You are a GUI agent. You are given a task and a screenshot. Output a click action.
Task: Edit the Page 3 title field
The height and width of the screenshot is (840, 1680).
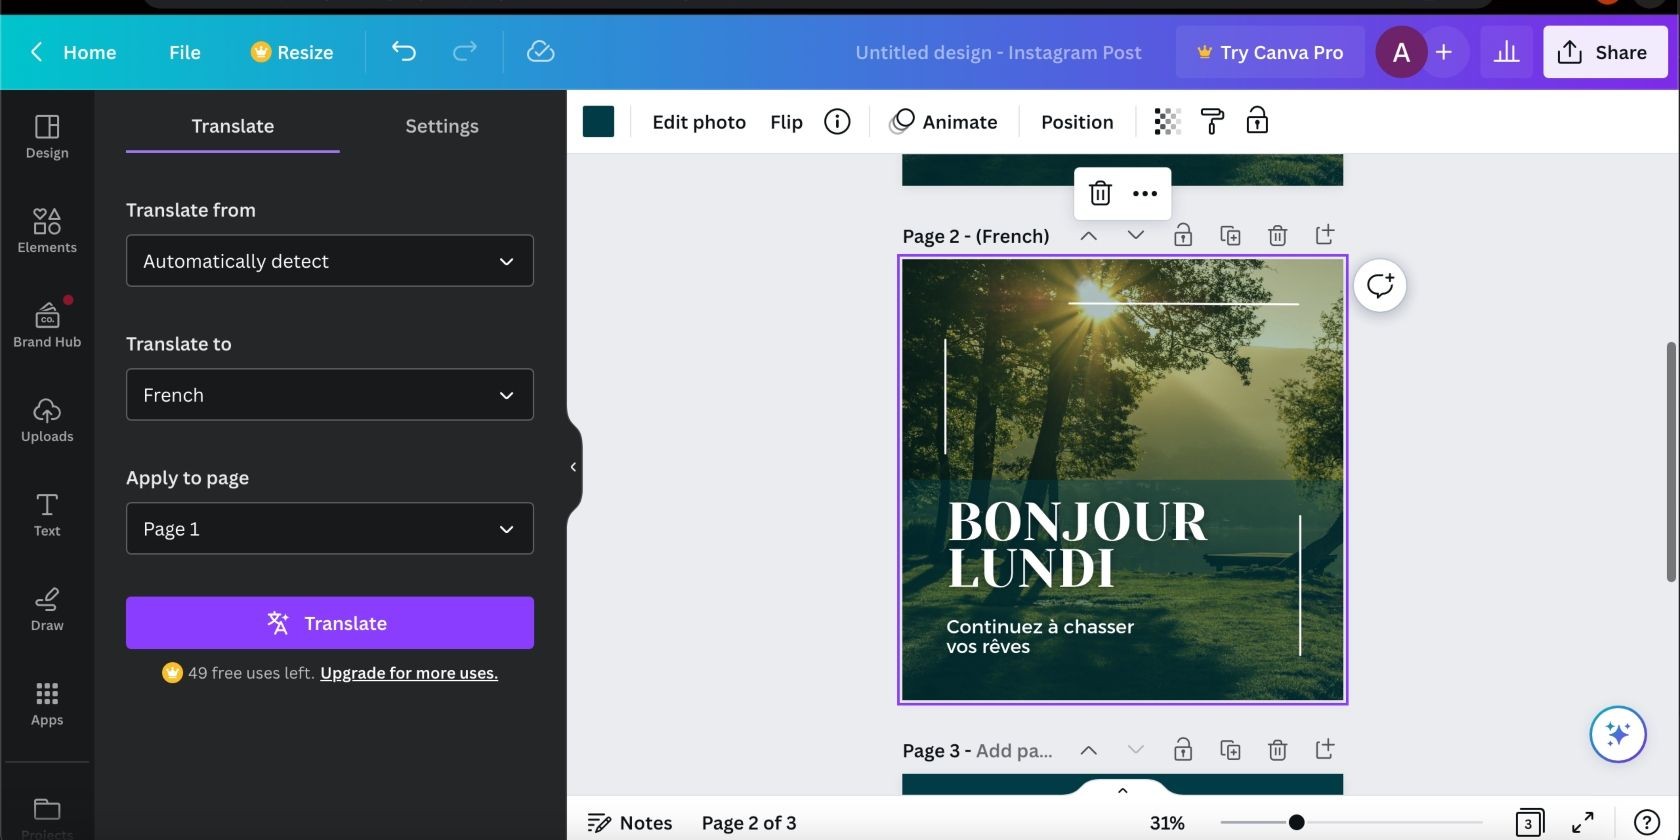(1014, 750)
